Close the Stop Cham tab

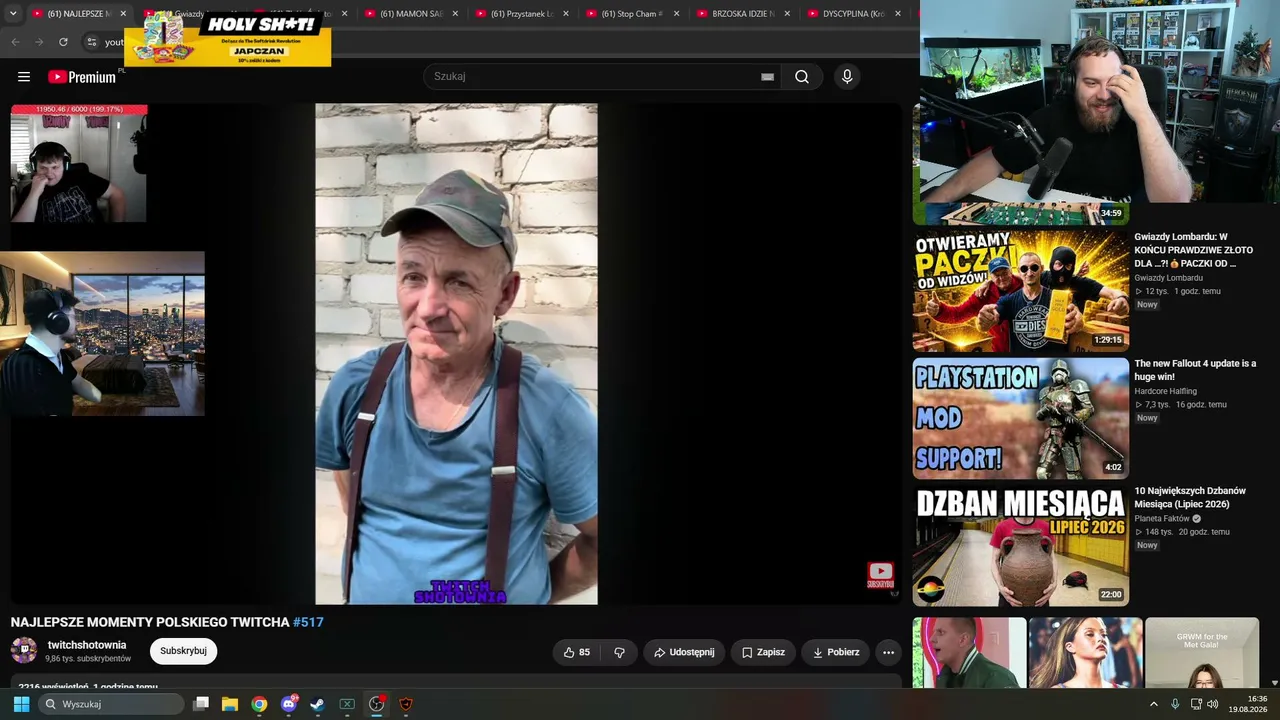coord(676,14)
